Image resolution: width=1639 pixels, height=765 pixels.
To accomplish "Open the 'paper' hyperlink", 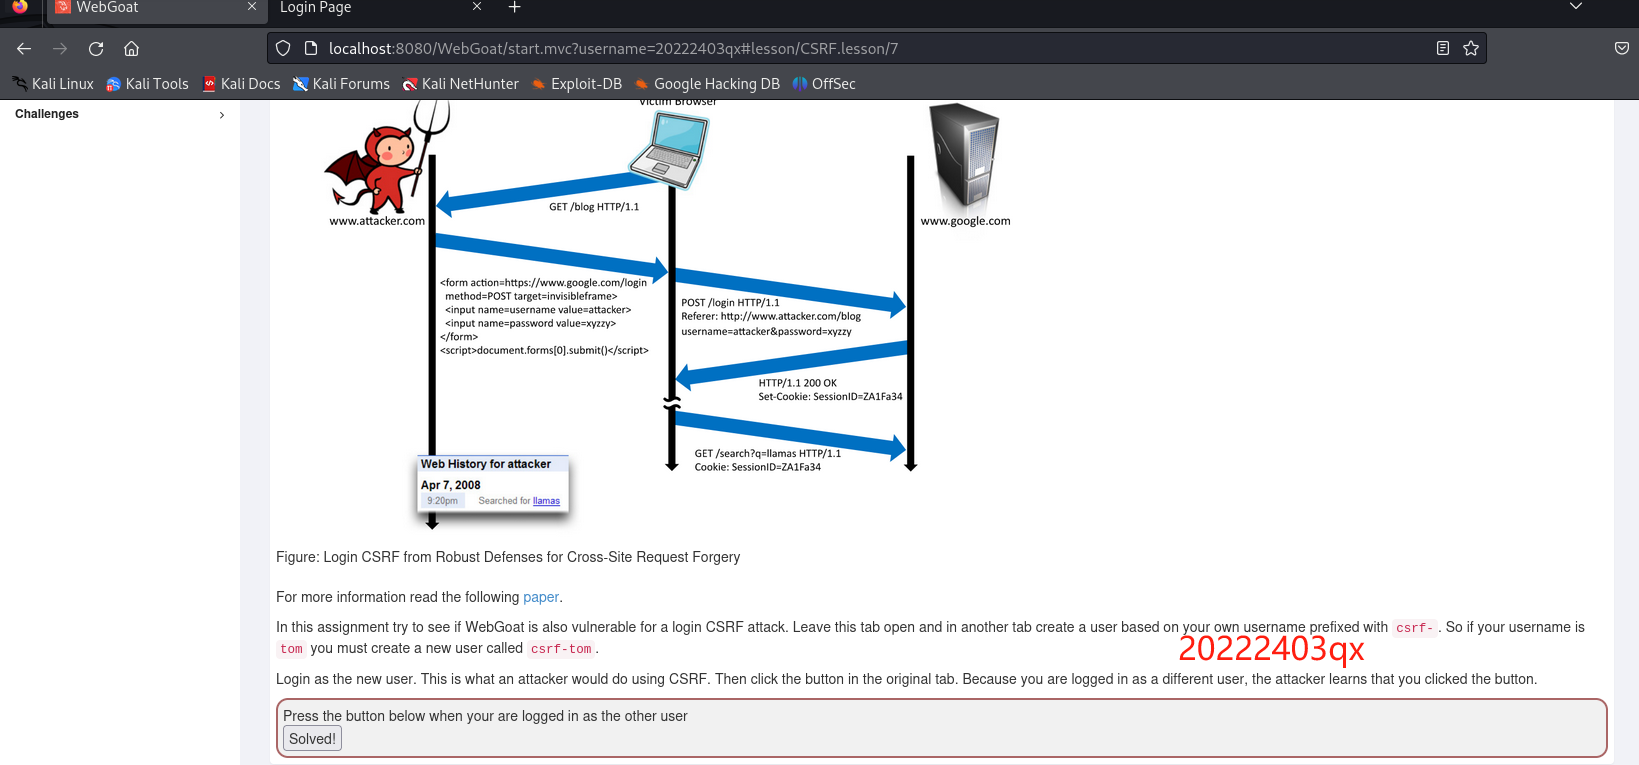I will click(x=541, y=597).
